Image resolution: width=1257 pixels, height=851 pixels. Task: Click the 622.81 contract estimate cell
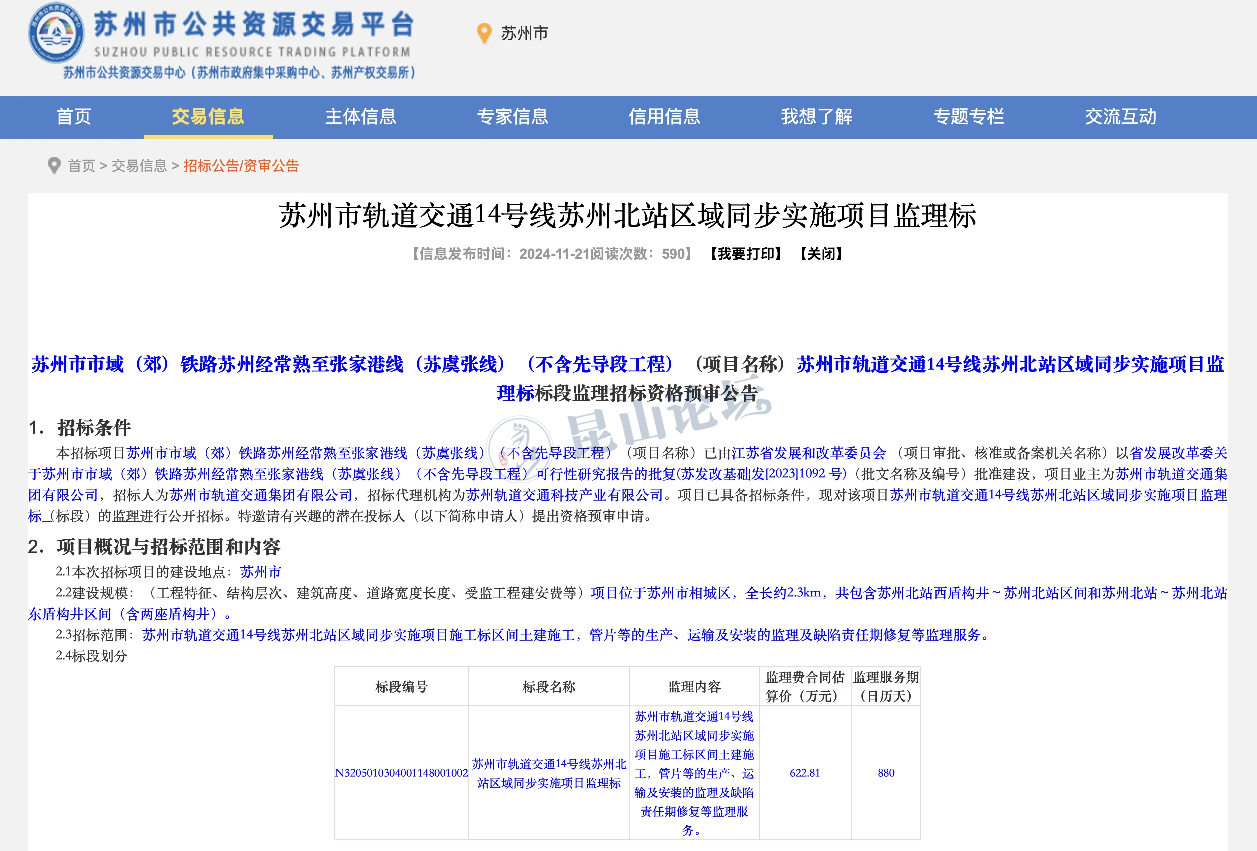pyautogui.click(x=804, y=773)
